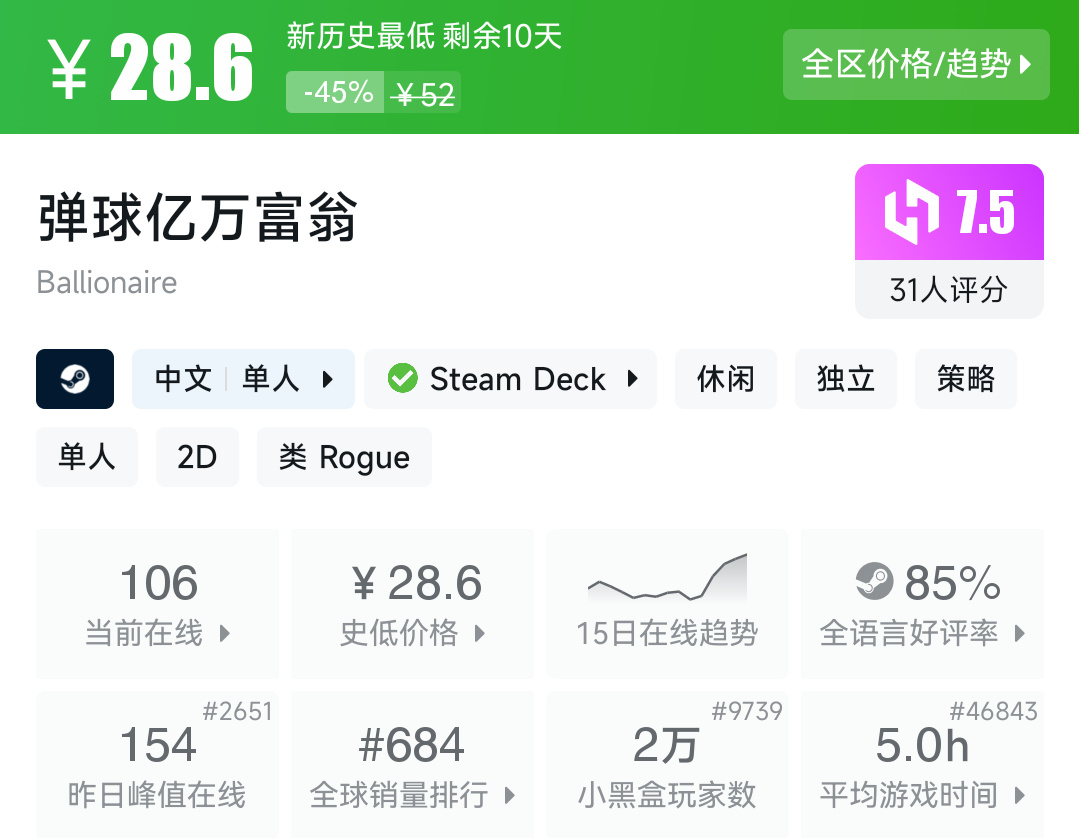Screen dimensions: 1079x838
Task: Open 当前在线 current online details arrow
Action: [224, 633]
